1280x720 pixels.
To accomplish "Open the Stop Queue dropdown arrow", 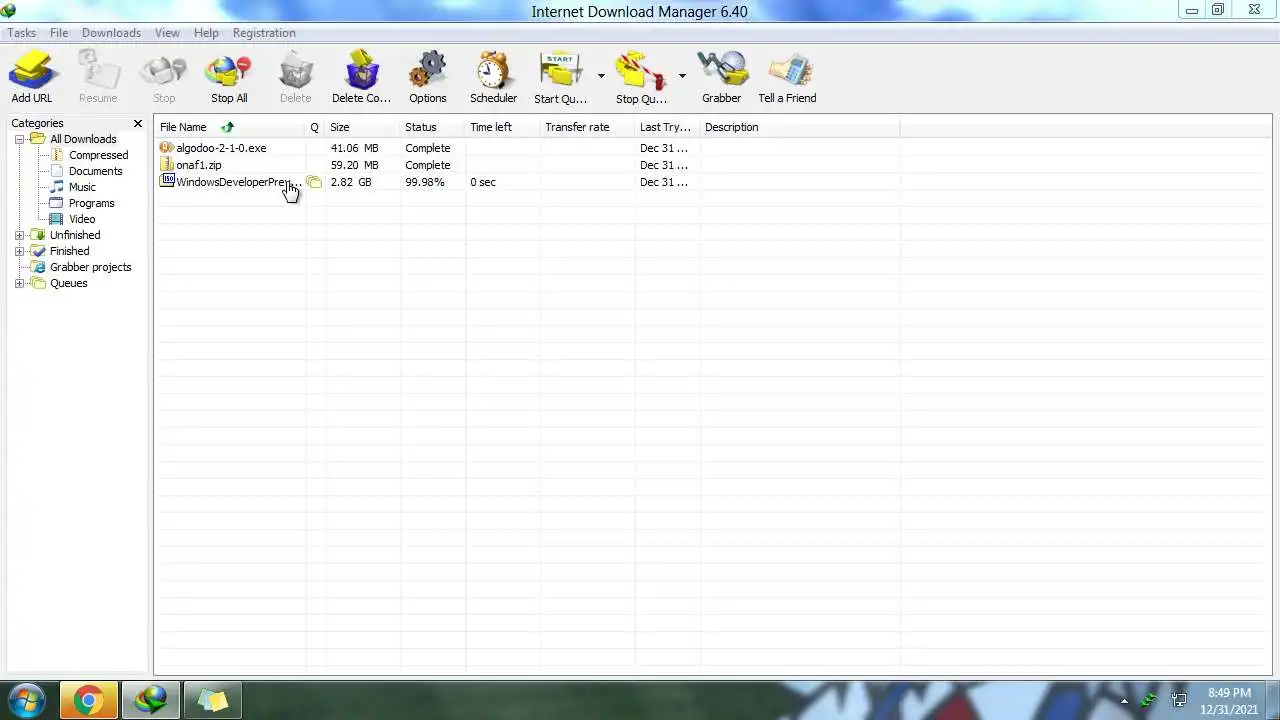I will [682, 75].
